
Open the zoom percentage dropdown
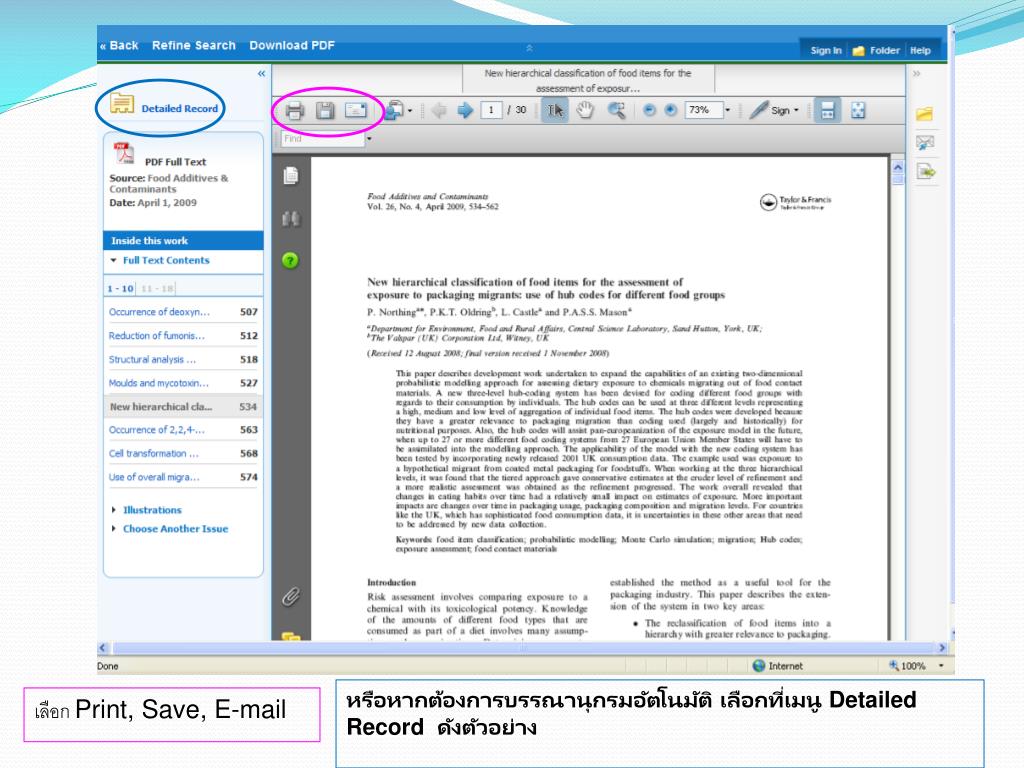pyautogui.click(x=727, y=110)
